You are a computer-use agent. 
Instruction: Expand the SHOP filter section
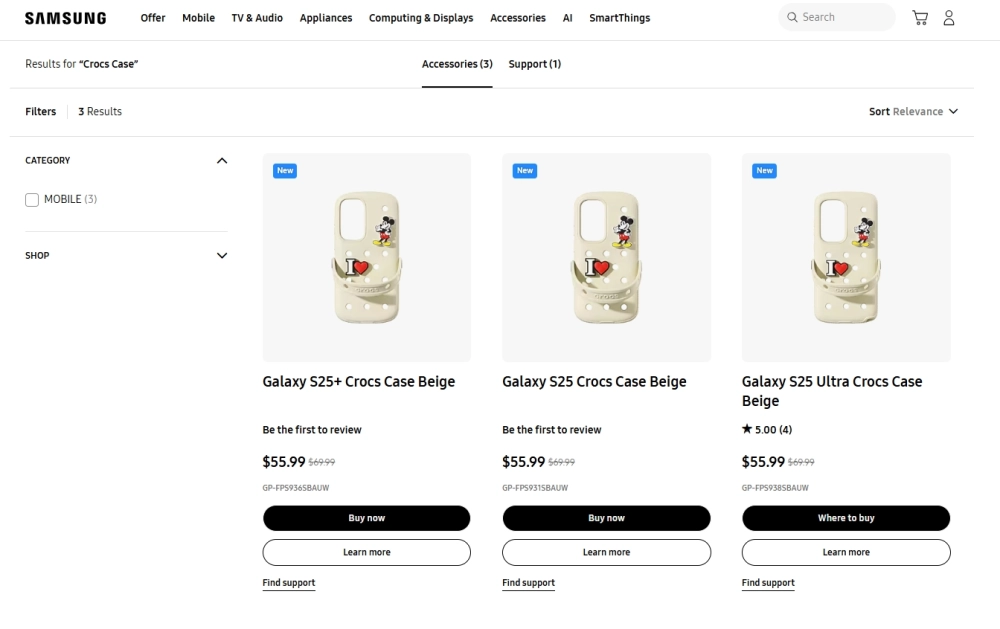(222, 256)
